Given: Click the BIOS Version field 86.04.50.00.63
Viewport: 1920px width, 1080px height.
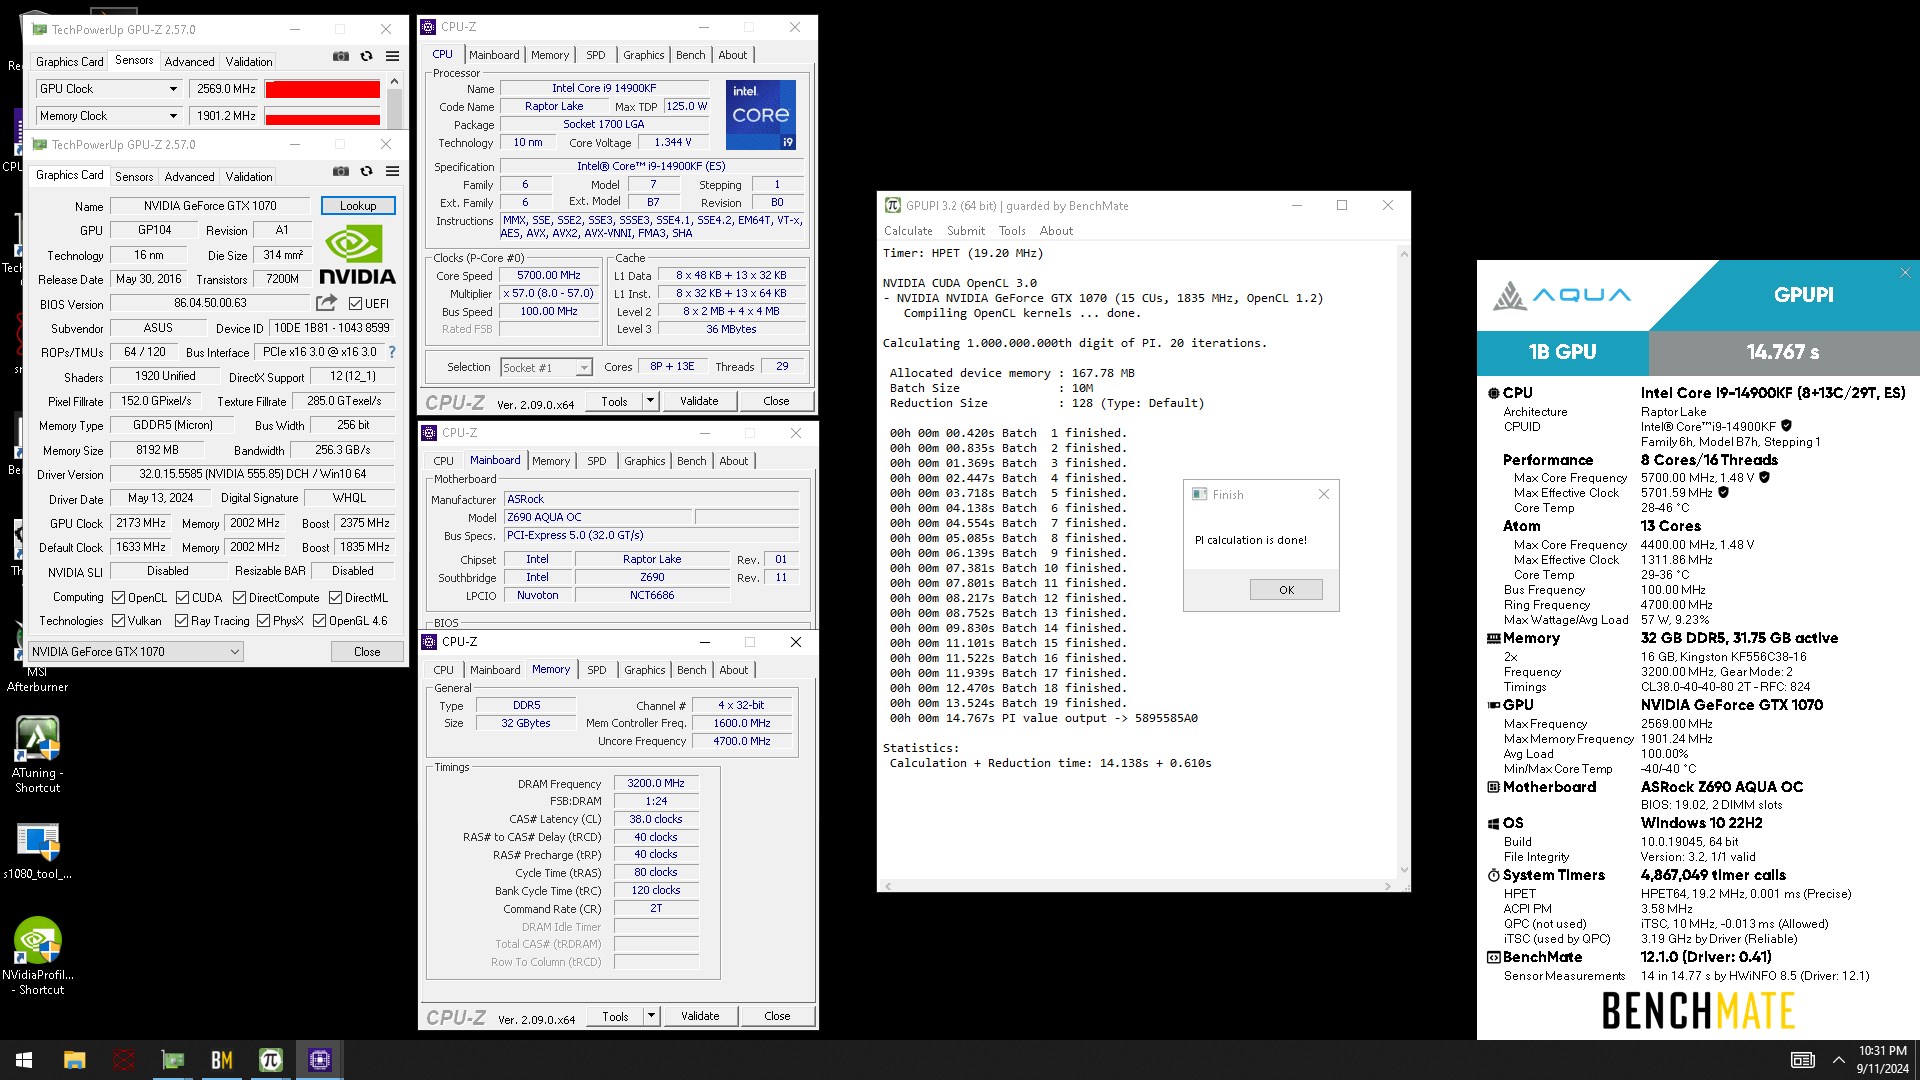Looking at the screenshot, I should tap(210, 303).
